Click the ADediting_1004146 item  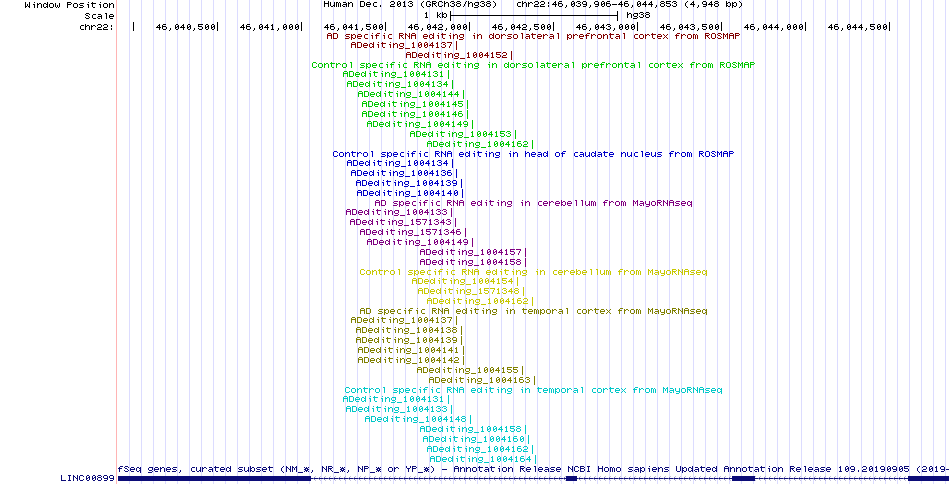click(414, 114)
